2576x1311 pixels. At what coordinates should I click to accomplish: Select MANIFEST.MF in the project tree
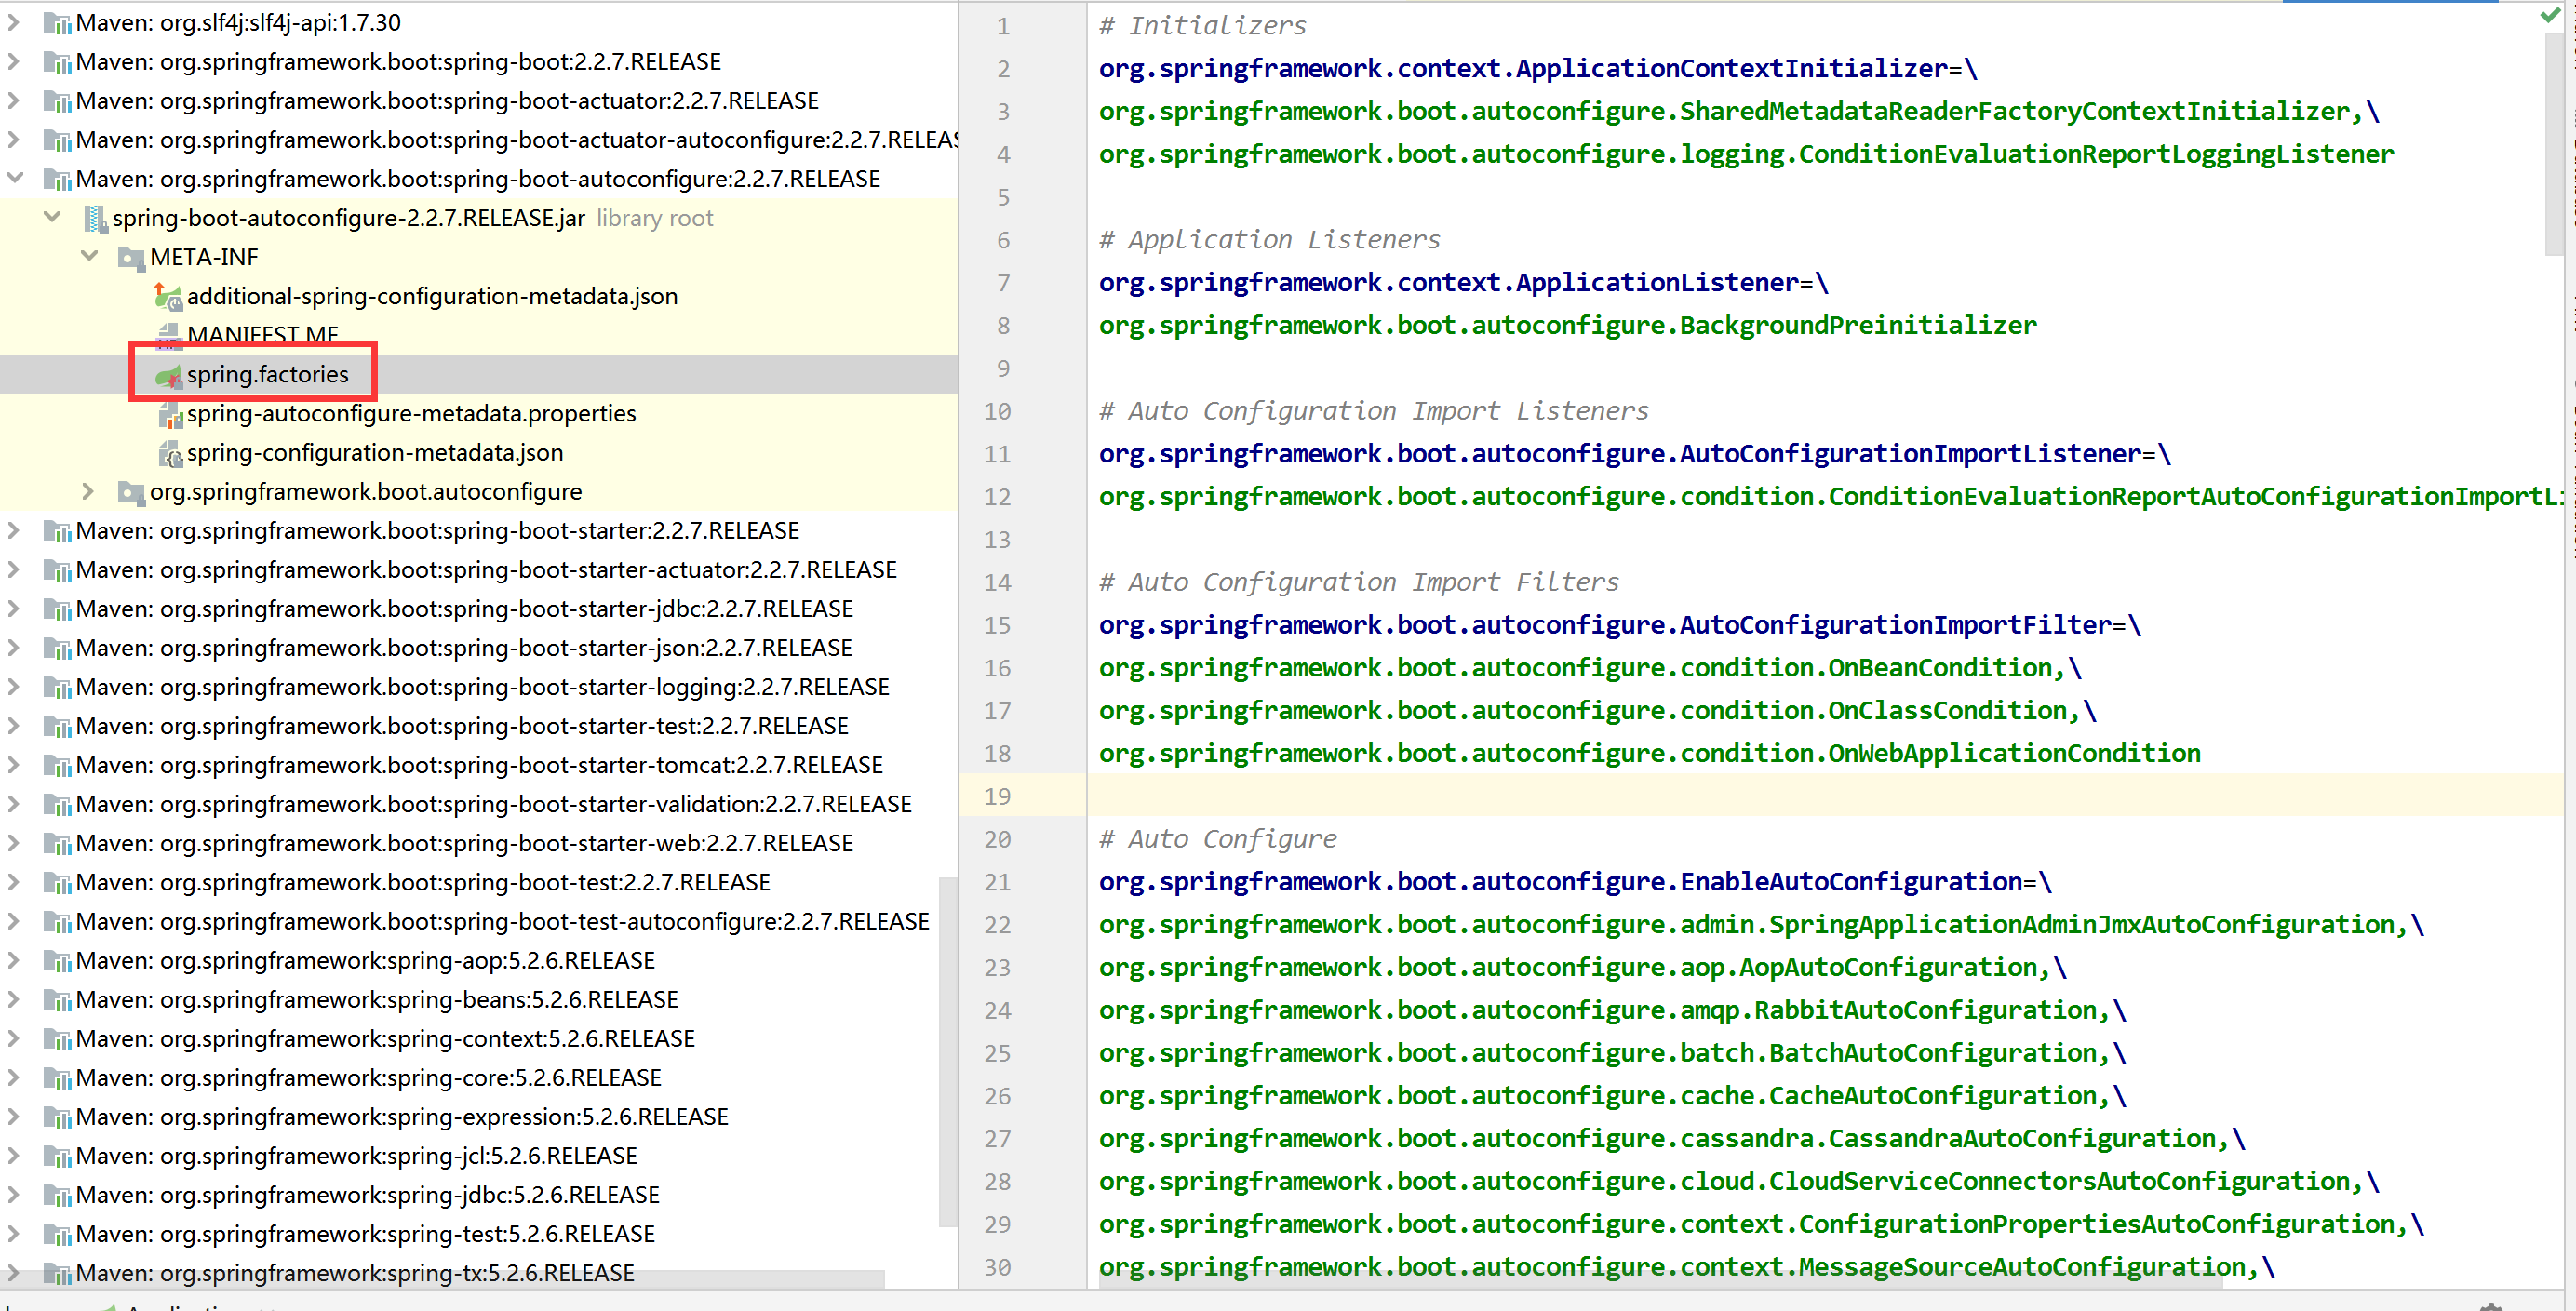click(263, 335)
